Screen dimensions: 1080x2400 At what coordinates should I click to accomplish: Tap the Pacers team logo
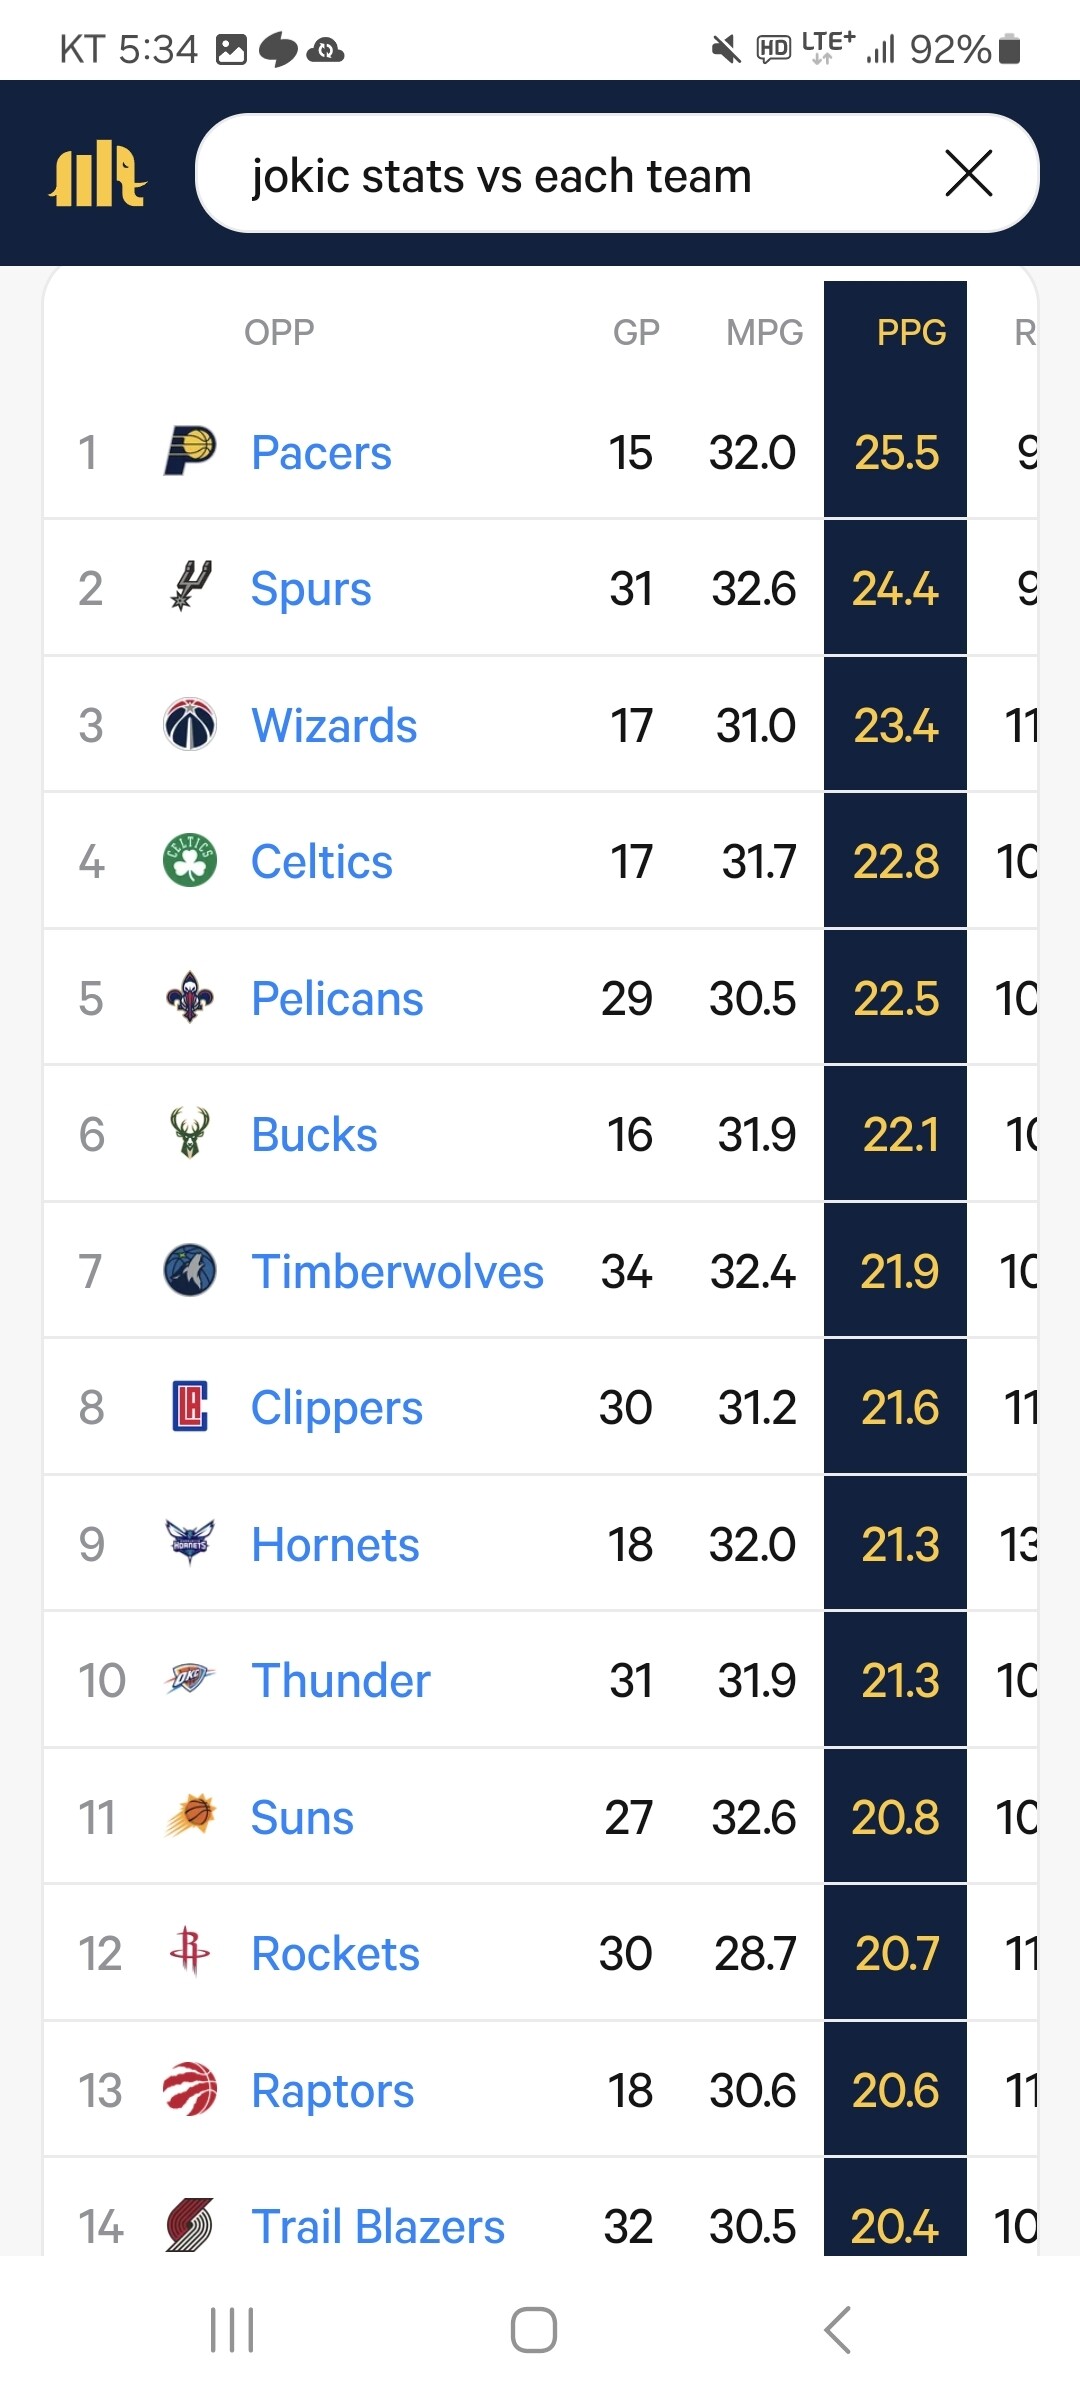pos(190,451)
